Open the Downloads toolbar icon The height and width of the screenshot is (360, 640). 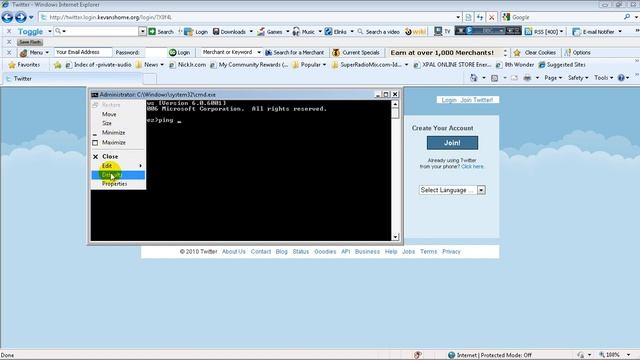point(216,31)
